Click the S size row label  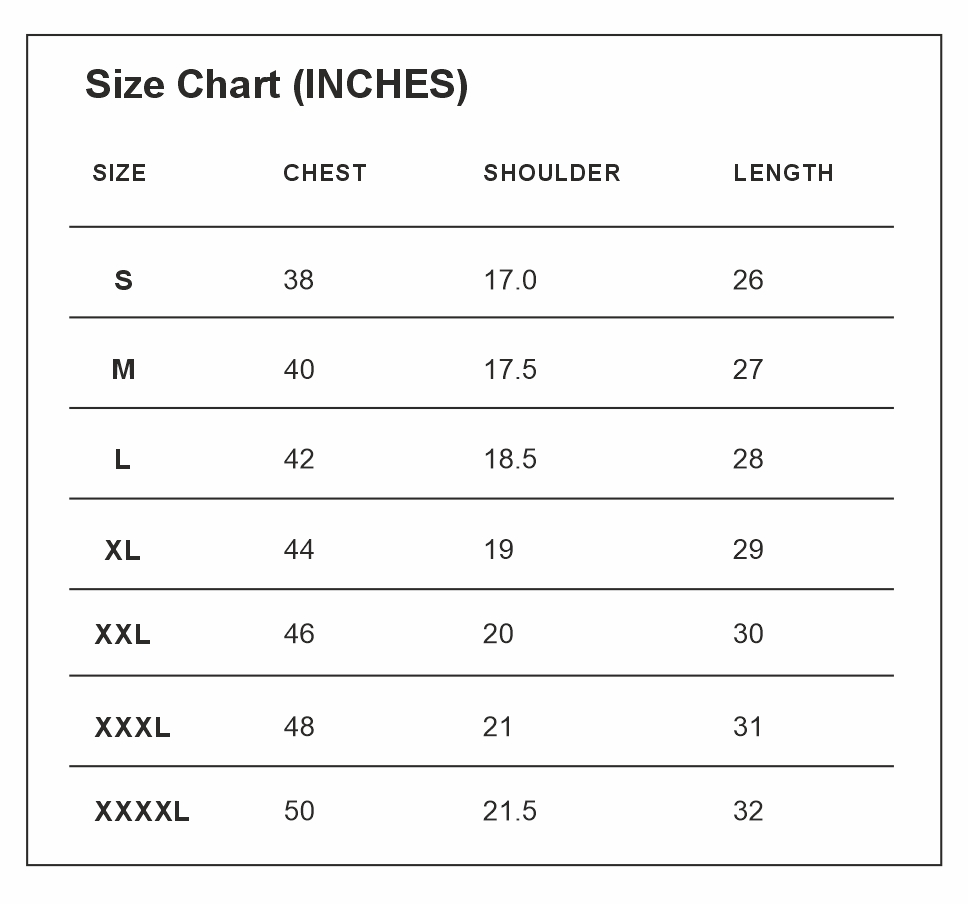[x=123, y=280]
